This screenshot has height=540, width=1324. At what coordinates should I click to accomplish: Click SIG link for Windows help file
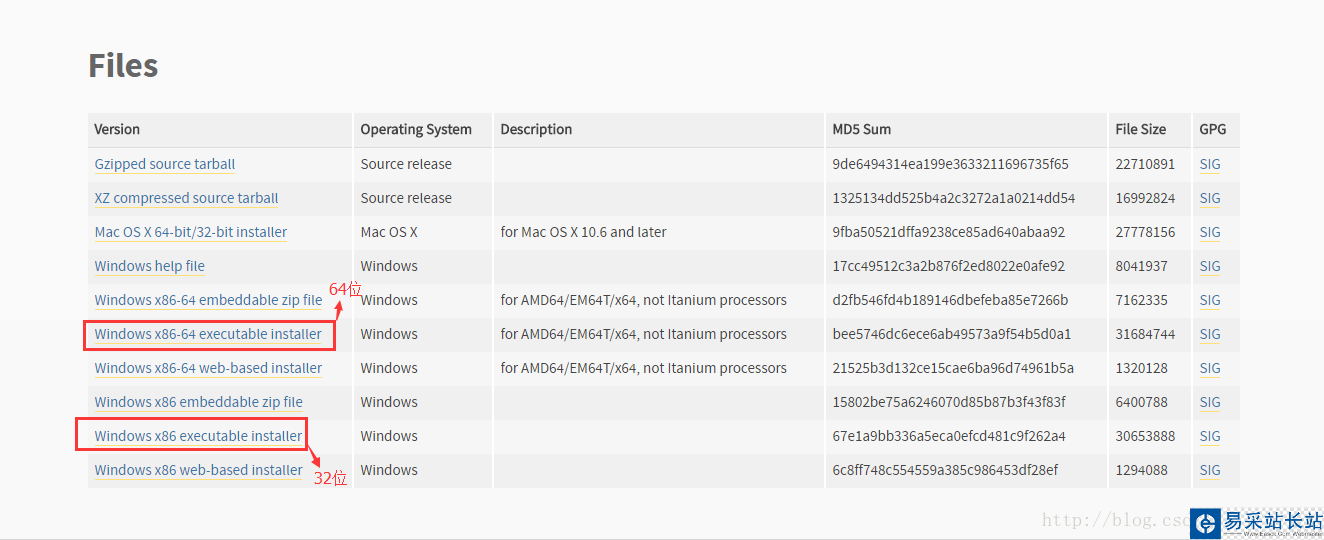tap(1210, 266)
